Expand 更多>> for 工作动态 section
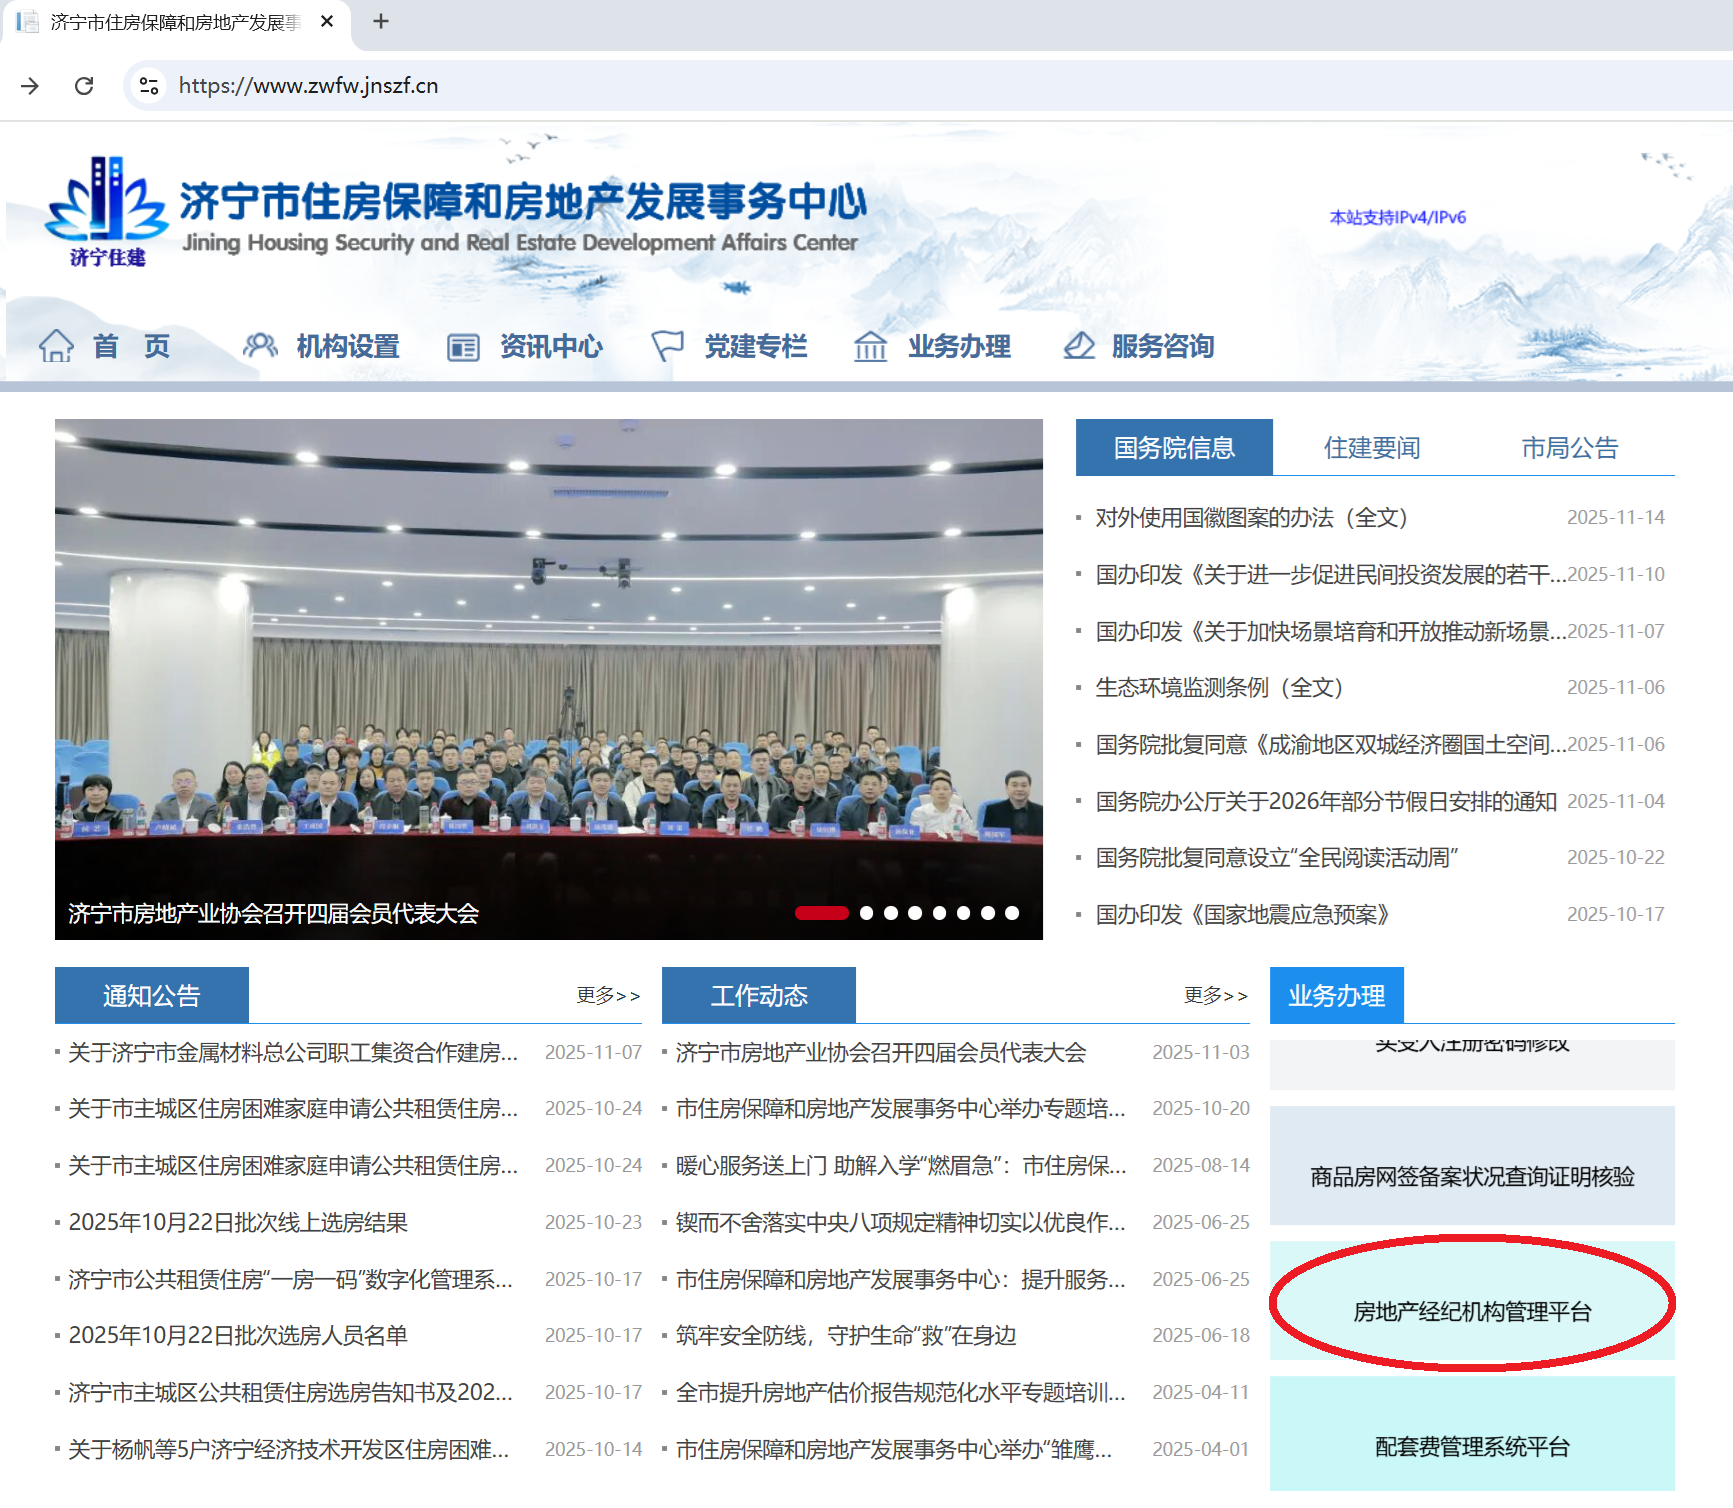 [1215, 995]
